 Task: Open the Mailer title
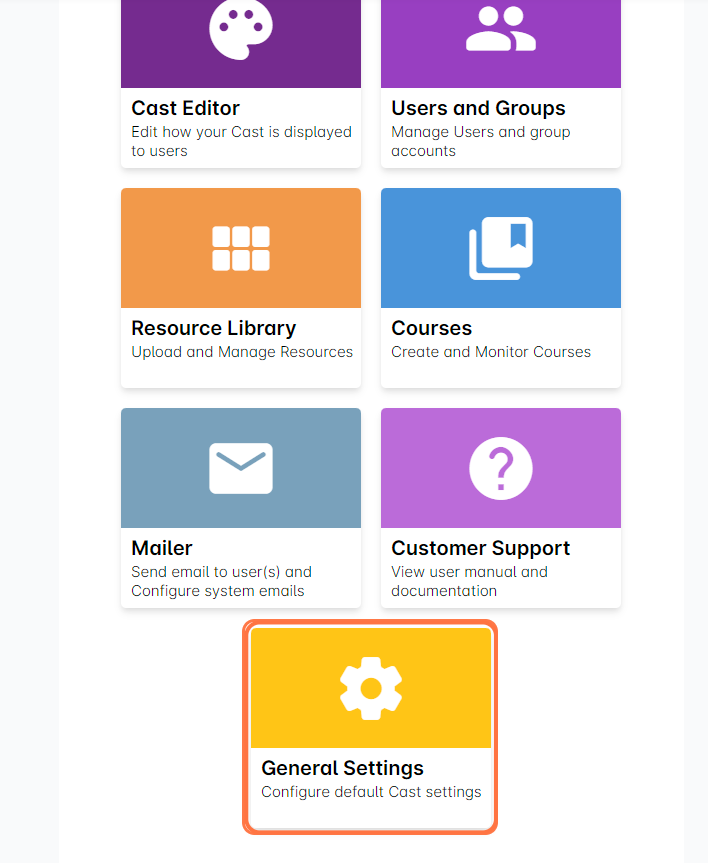click(162, 548)
